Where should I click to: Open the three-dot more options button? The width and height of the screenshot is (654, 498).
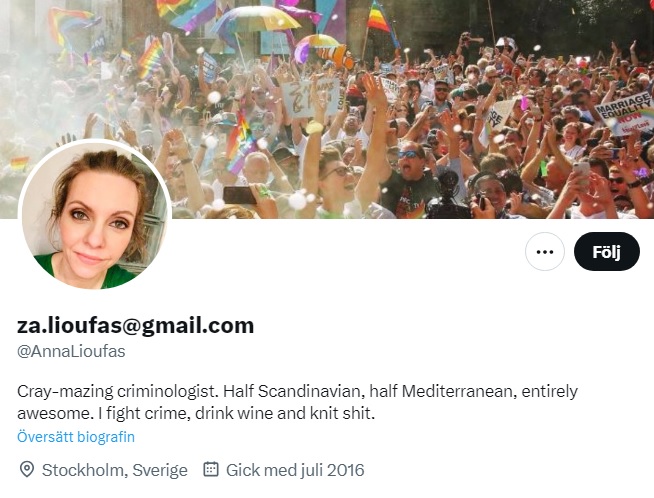545,252
